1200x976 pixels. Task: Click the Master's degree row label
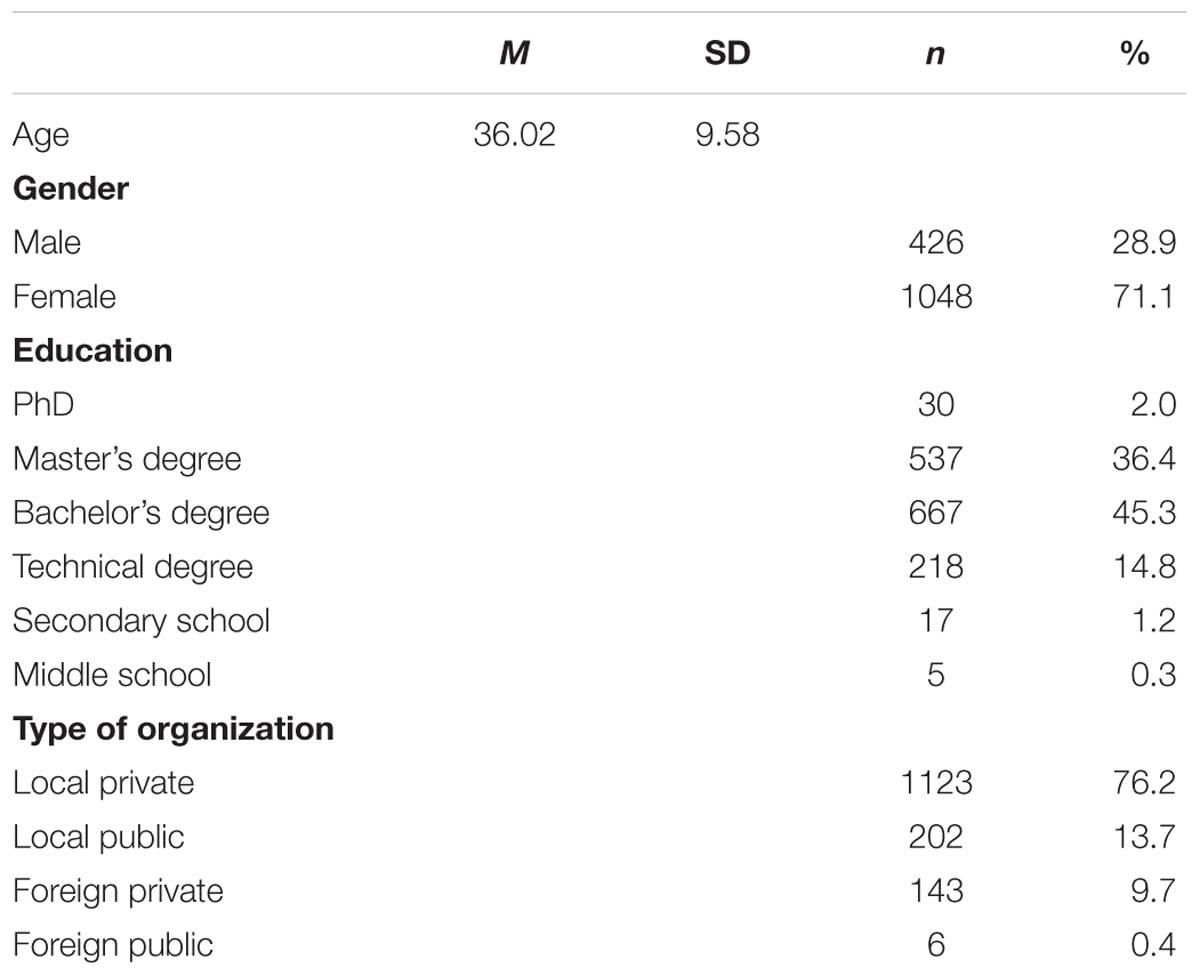click(127, 459)
